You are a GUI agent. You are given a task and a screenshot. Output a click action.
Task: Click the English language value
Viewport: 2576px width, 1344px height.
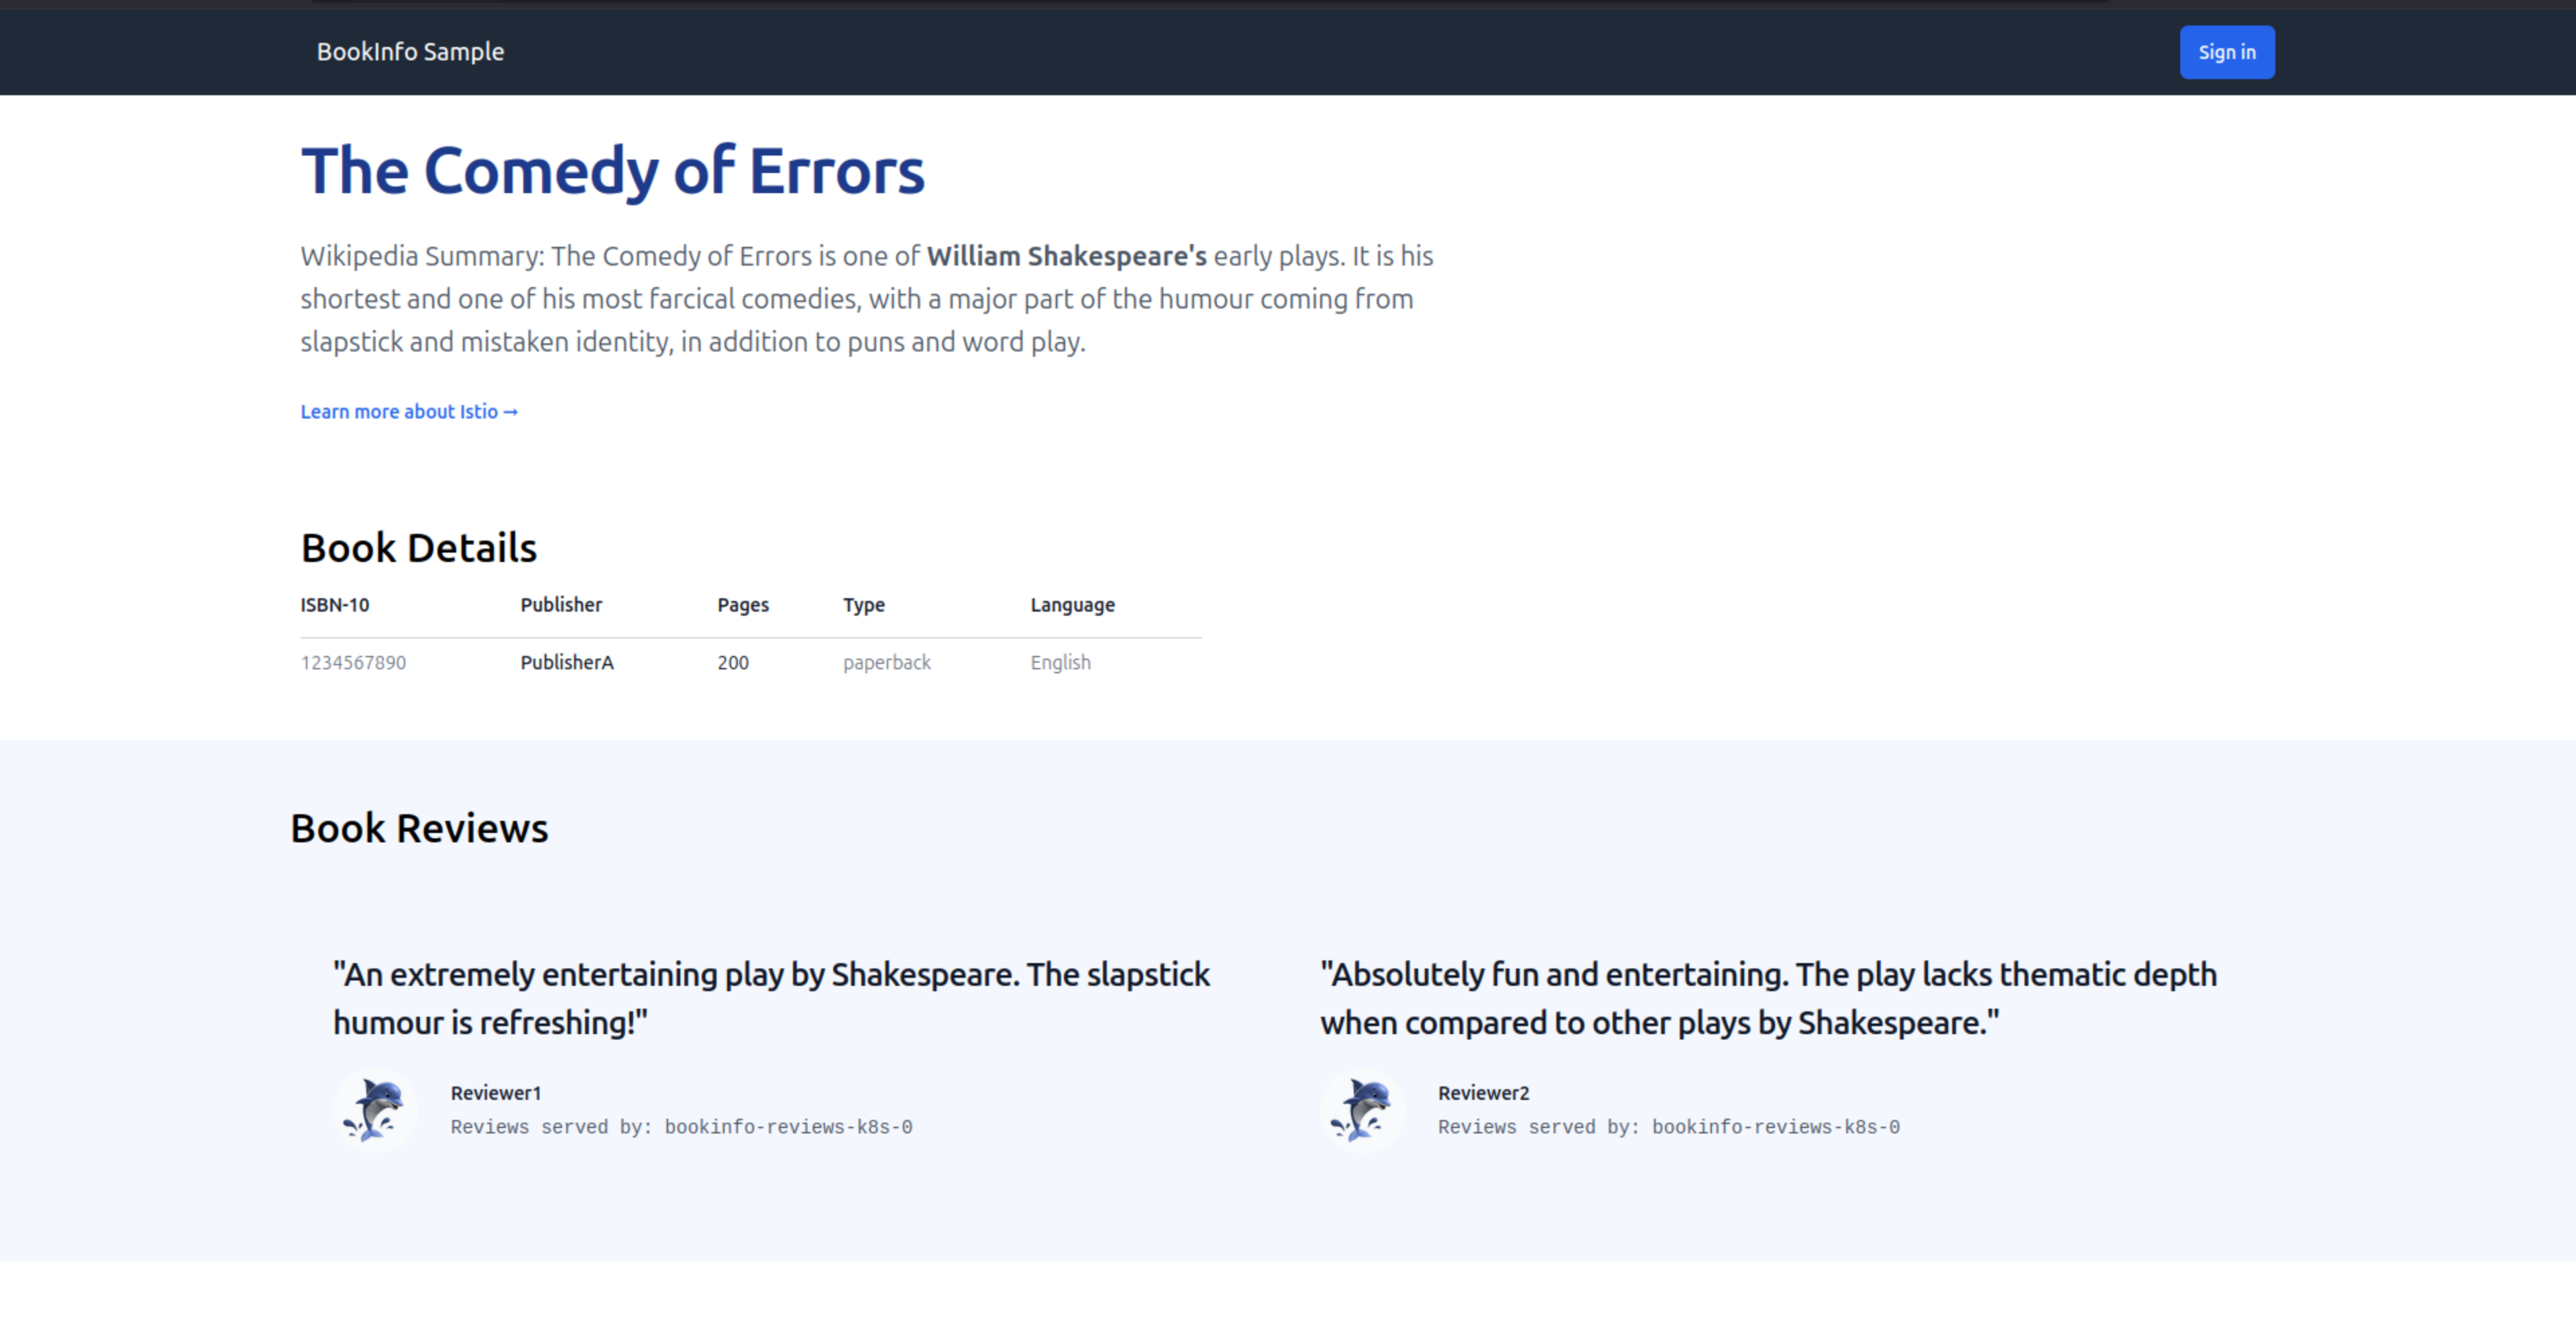(1060, 662)
